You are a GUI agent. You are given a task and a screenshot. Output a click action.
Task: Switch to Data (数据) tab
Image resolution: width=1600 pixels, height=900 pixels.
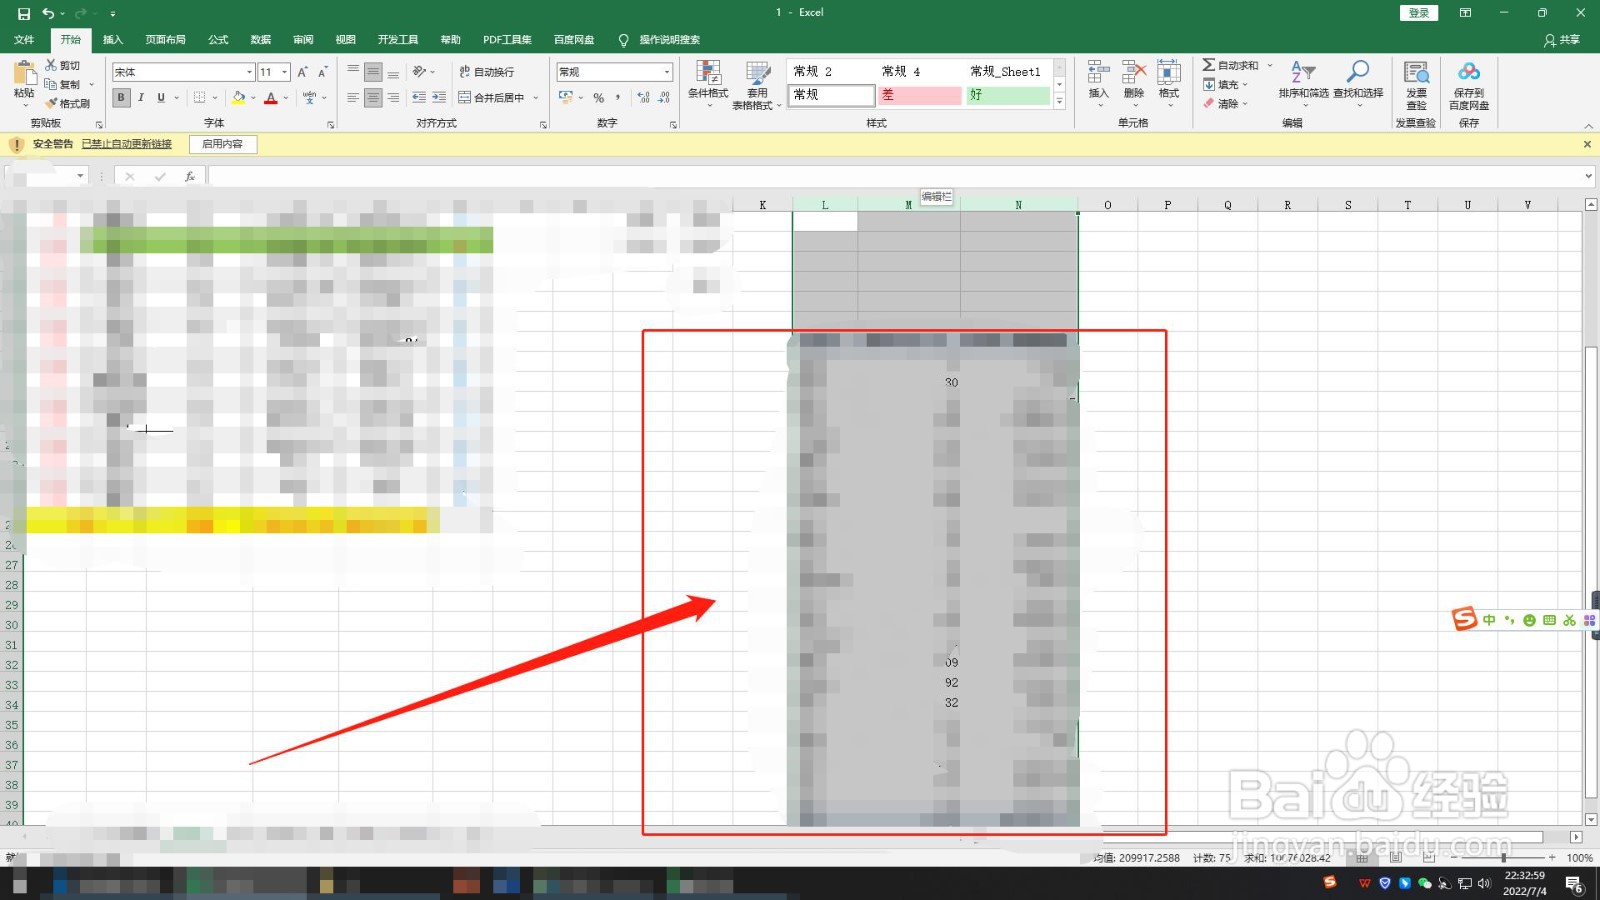pos(261,40)
